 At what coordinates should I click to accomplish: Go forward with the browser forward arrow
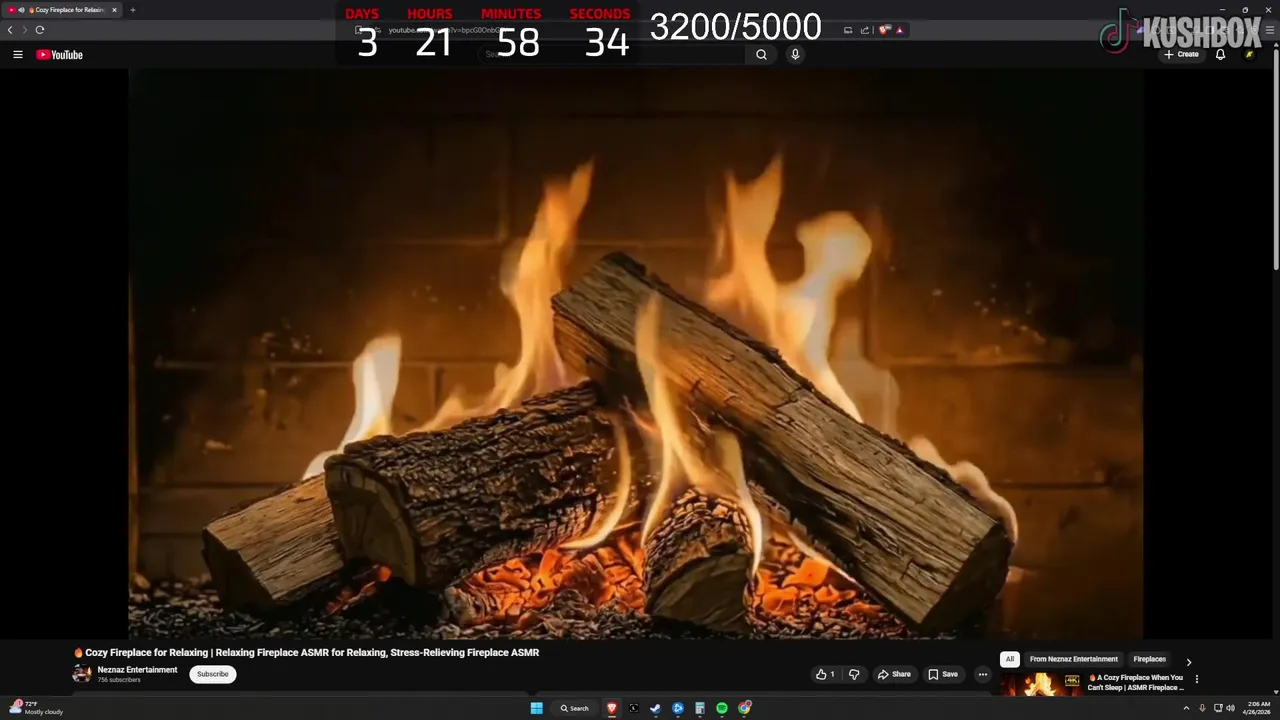pyautogui.click(x=25, y=30)
